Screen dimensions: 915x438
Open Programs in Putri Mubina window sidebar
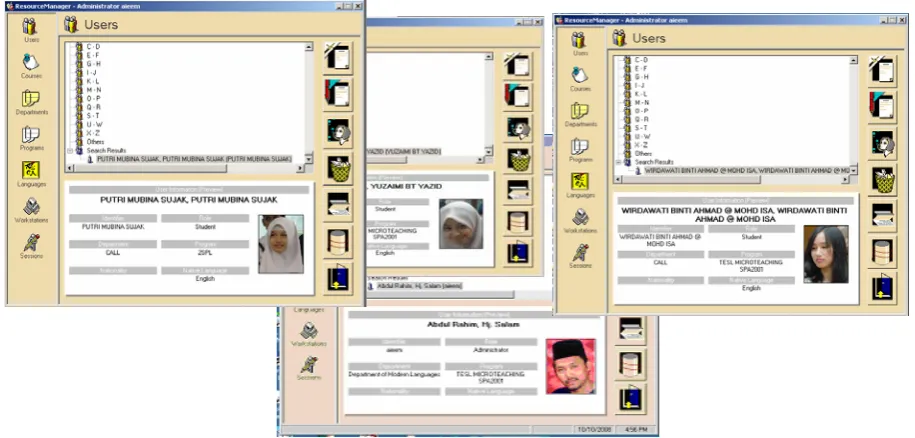click(x=31, y=138)
